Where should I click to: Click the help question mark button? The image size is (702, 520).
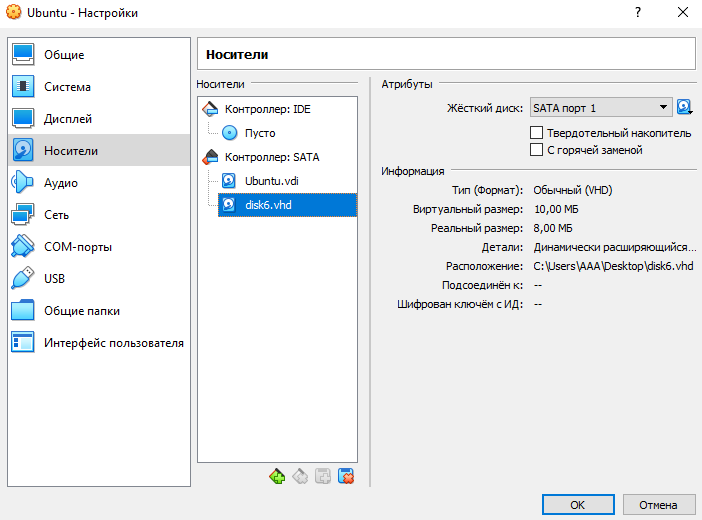click(638, 12)
